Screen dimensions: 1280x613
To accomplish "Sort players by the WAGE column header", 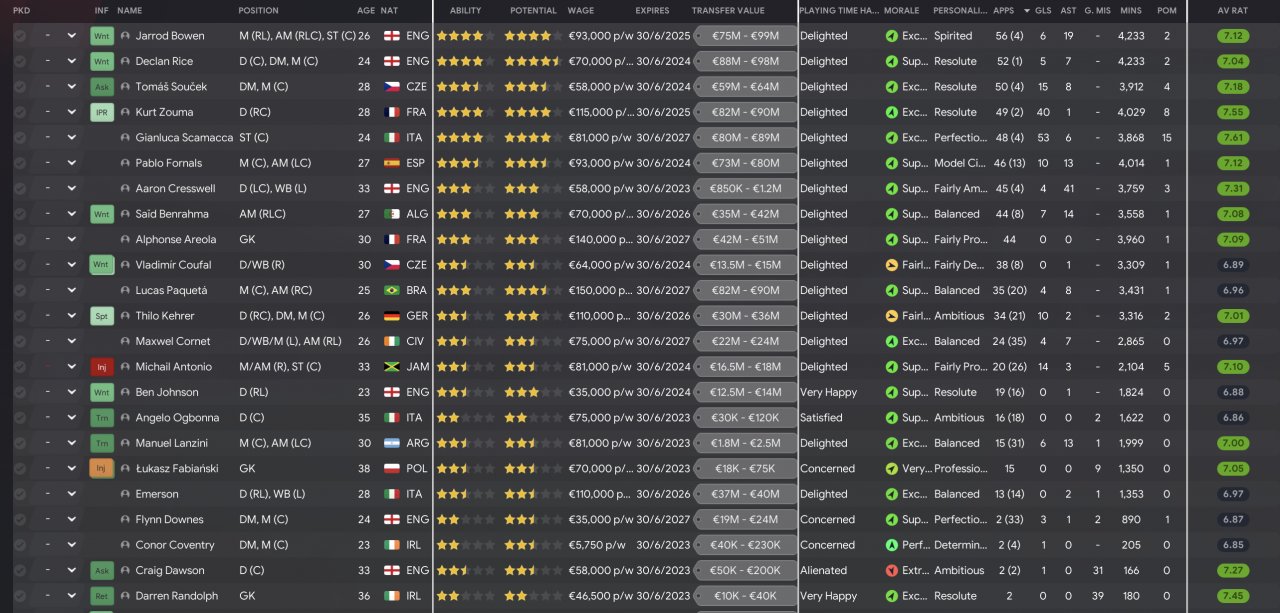I will 580,11.
